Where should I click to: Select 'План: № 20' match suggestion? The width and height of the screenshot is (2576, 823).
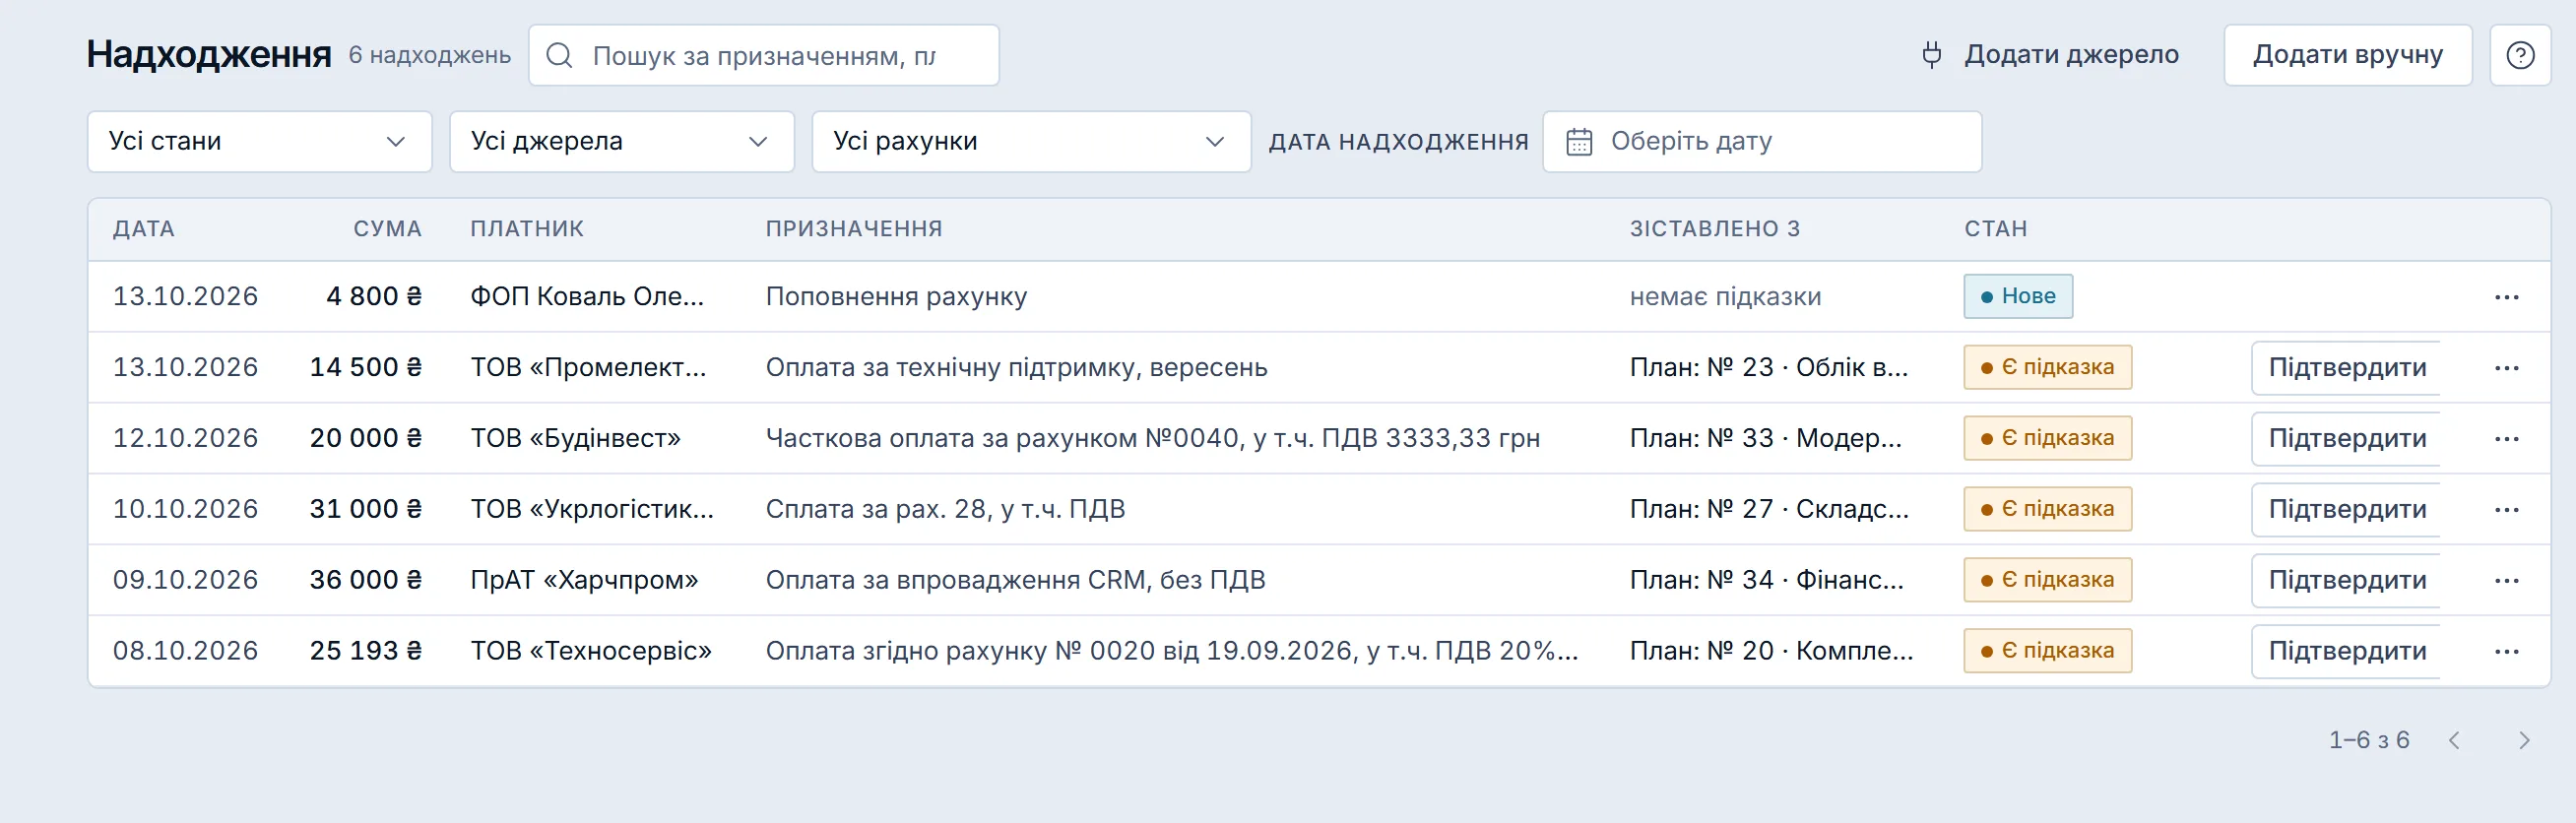[1771, 652]
